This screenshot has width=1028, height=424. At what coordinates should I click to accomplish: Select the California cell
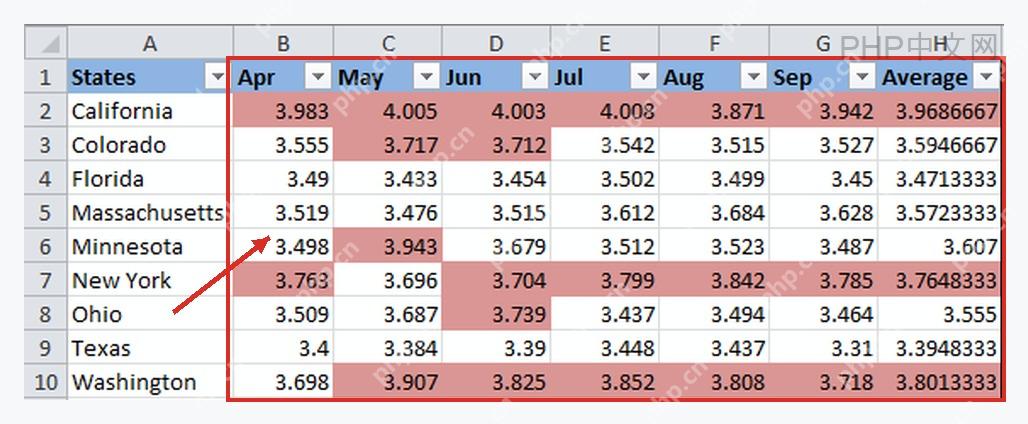tap(150, 111)
